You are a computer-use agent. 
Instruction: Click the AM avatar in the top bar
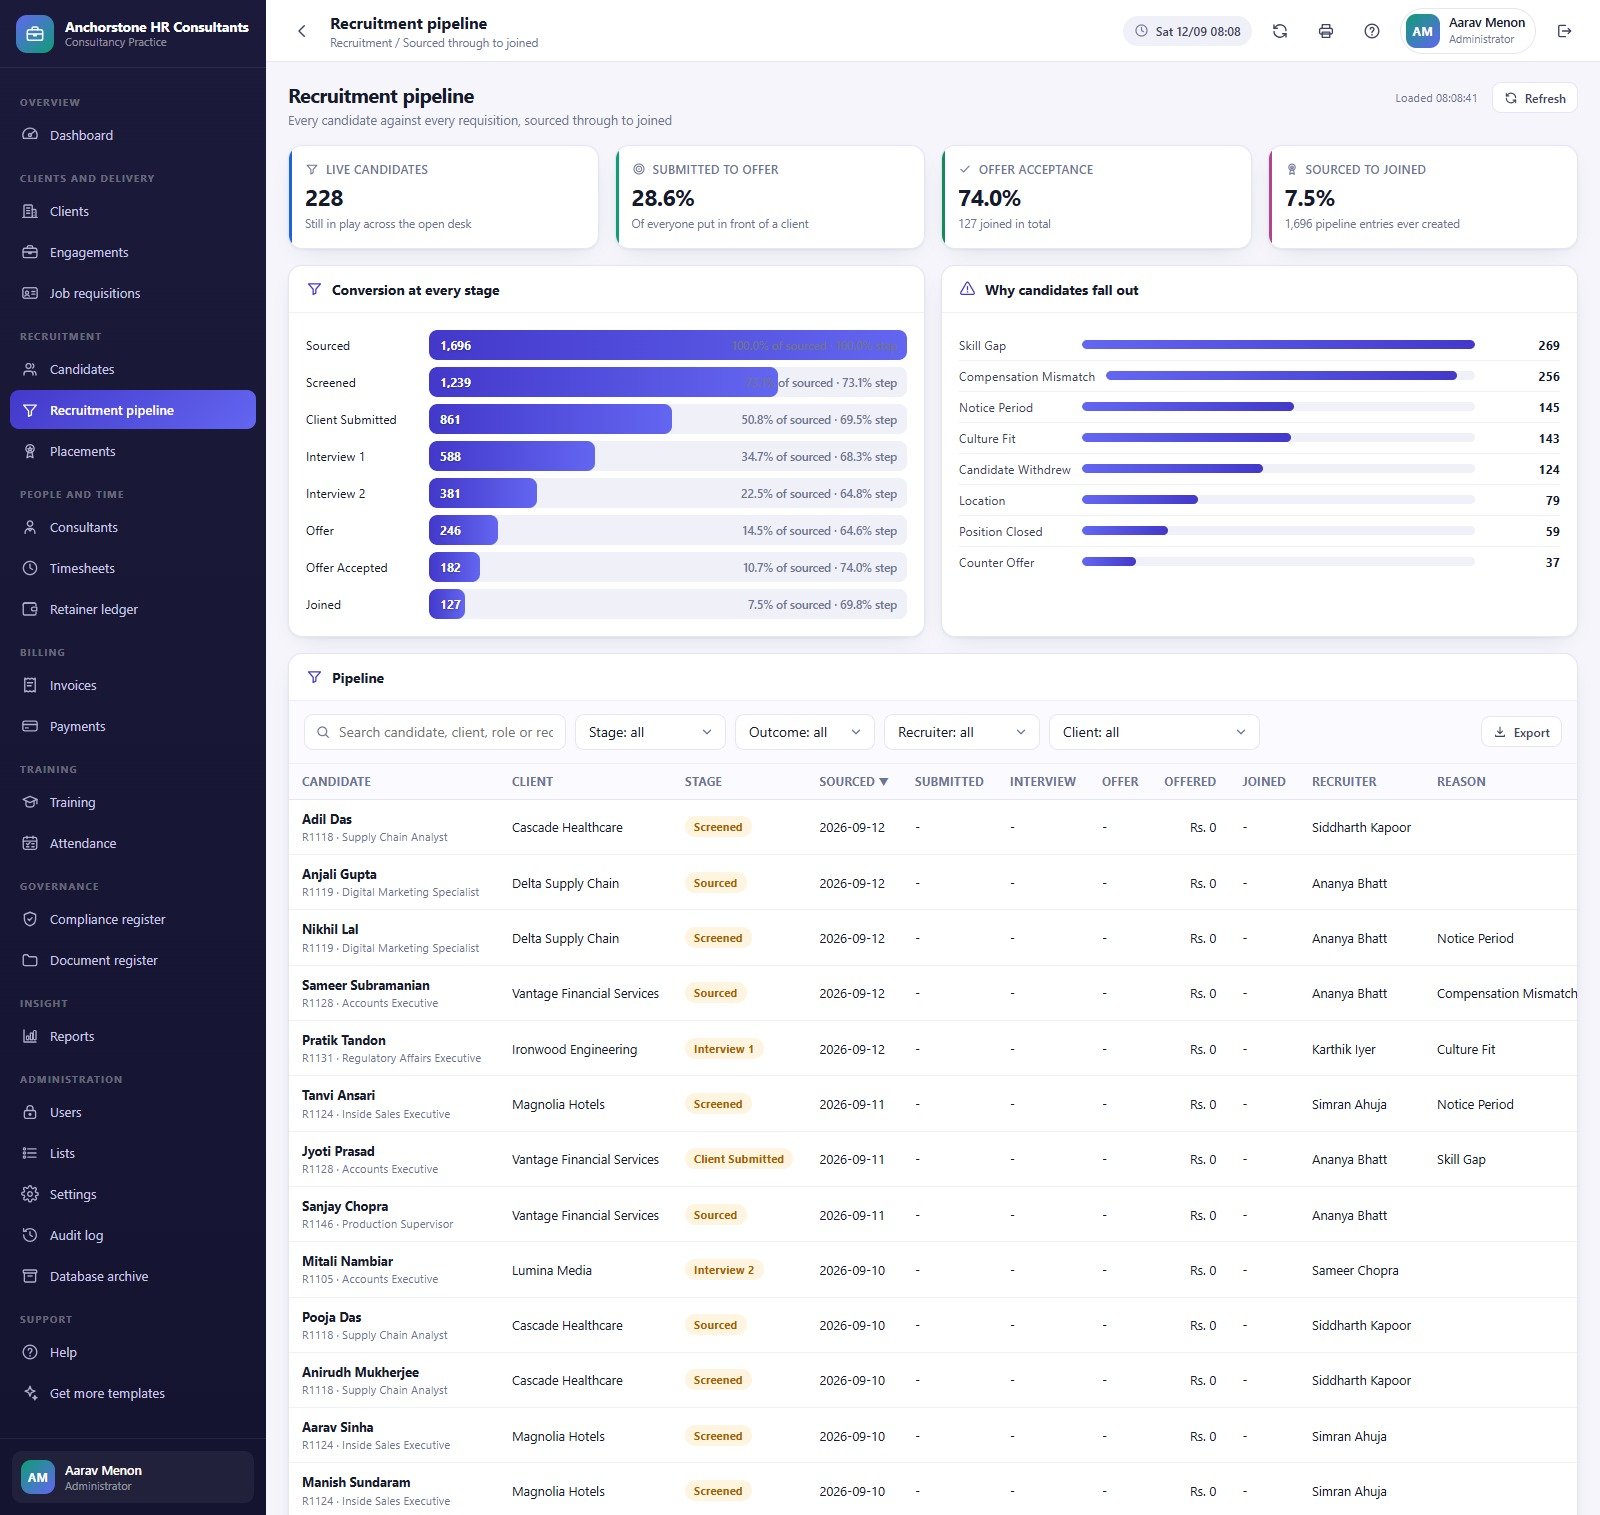click(1422, 31)
